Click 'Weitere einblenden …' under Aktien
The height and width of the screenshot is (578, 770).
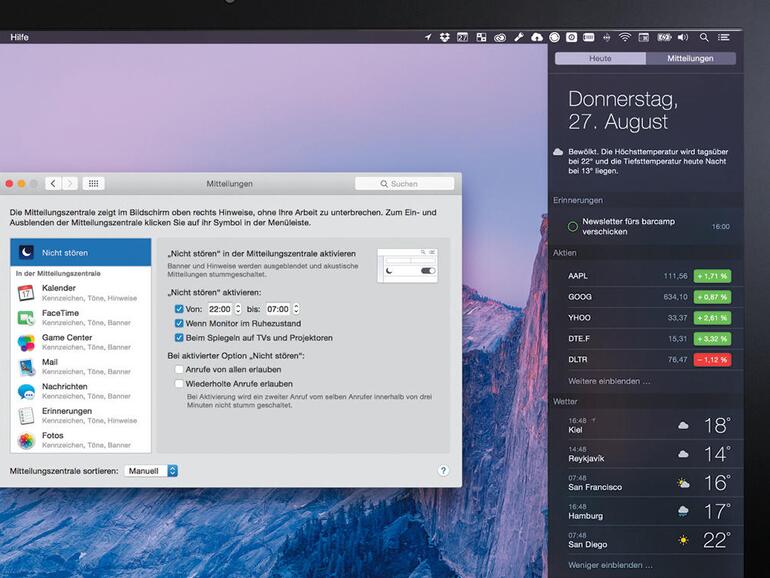609,381
